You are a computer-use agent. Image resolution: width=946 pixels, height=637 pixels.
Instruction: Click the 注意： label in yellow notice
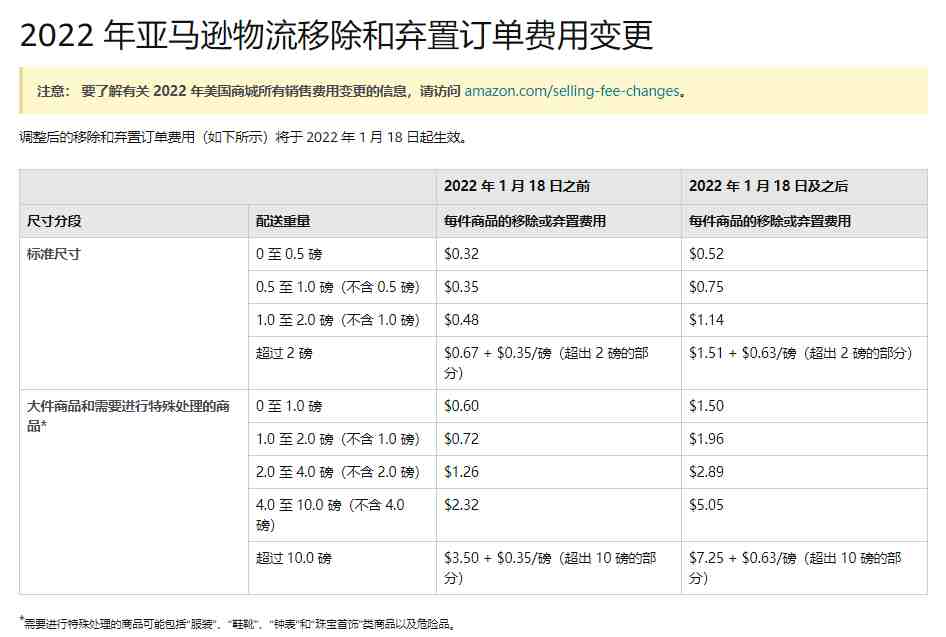click(x=54, y=91)
